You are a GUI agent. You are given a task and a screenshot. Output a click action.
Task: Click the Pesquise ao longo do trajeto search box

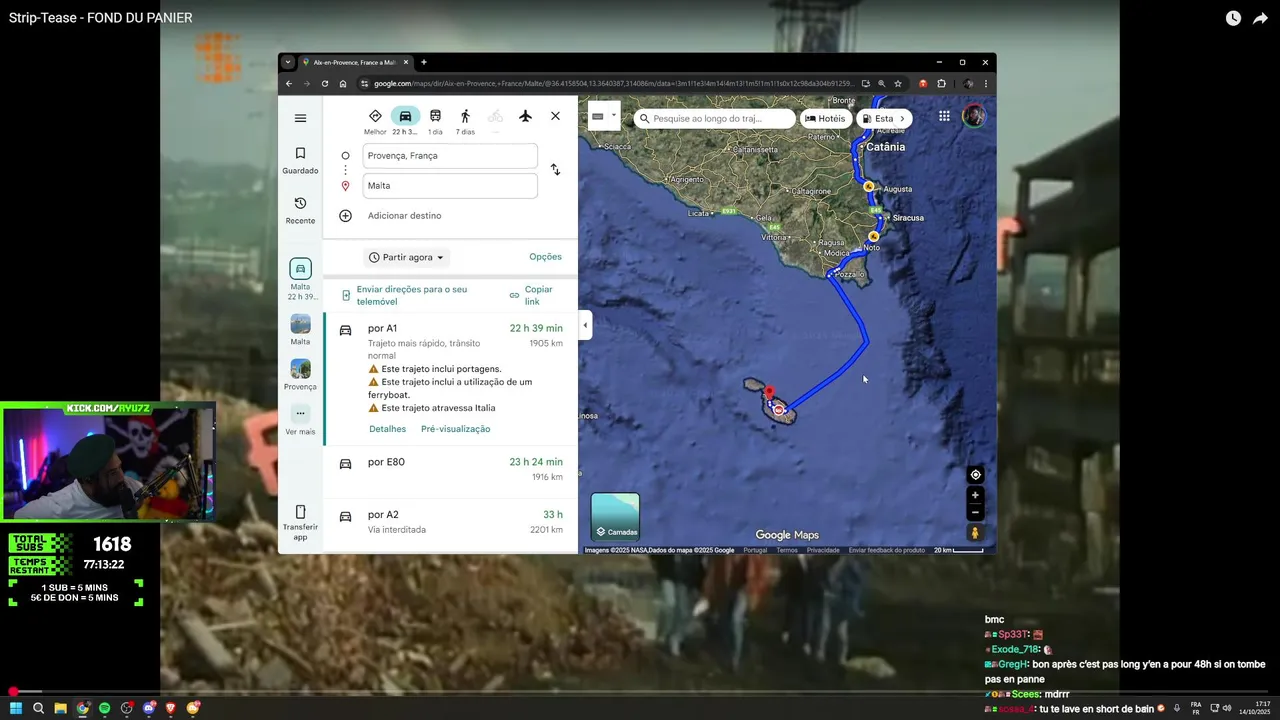point(715,118)
